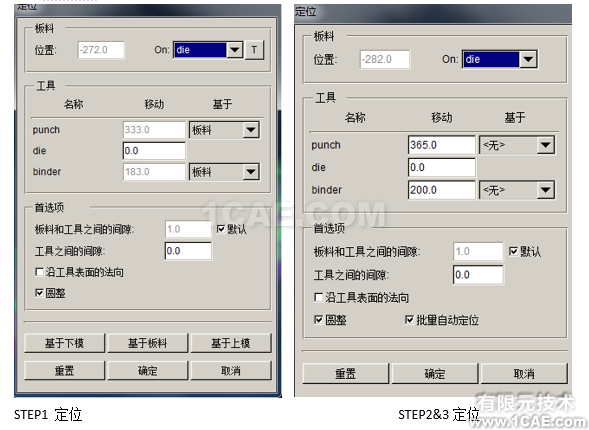Toggle the 默认 checkbox in the left dialog
589x430 pixels.
[221, 229]
